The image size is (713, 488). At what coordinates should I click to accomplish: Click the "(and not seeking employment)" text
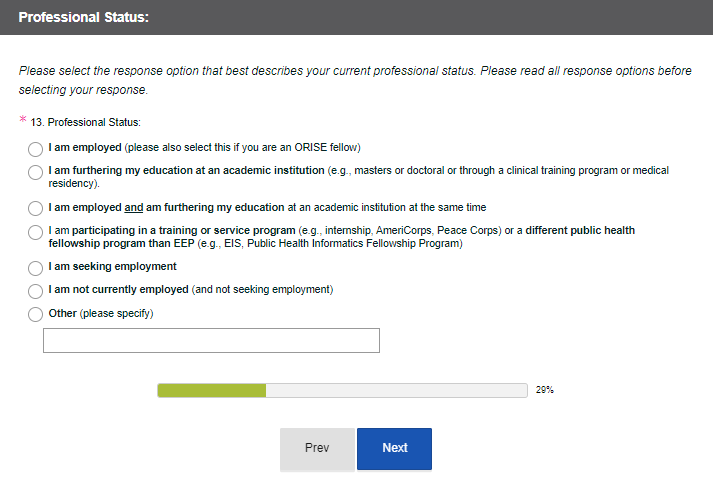262,290
